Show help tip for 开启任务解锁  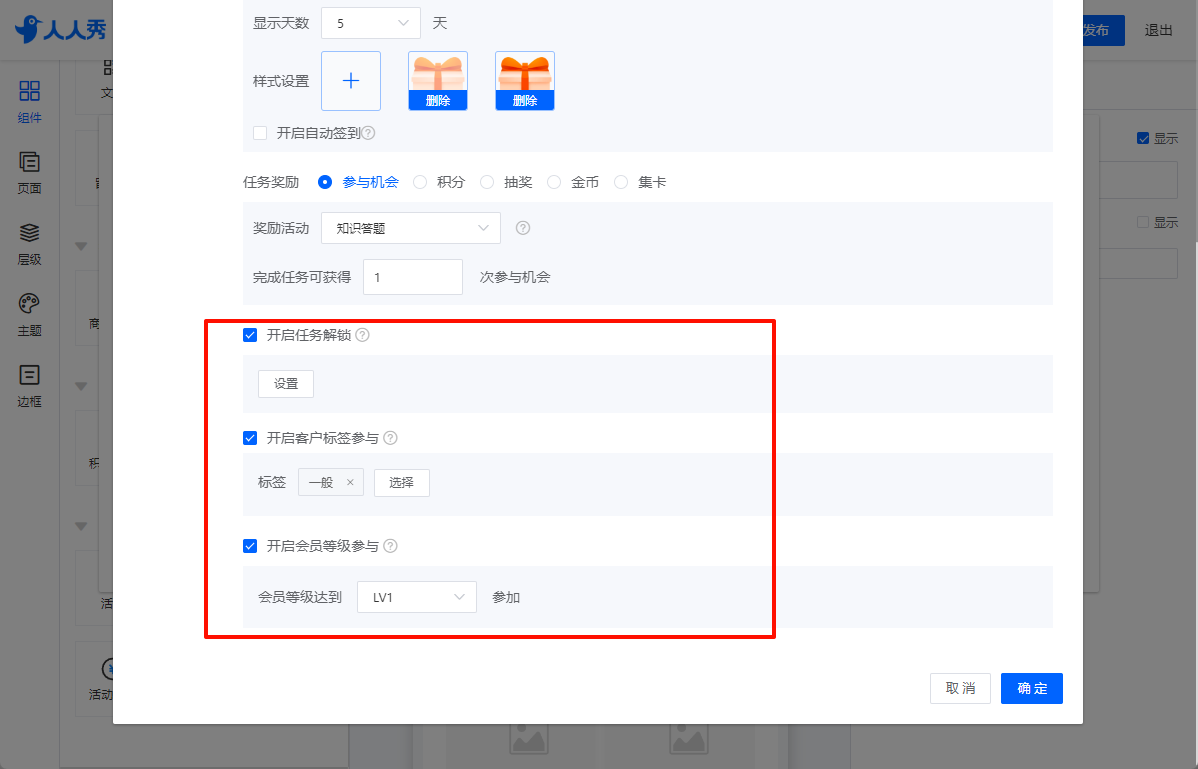[363, 334]
